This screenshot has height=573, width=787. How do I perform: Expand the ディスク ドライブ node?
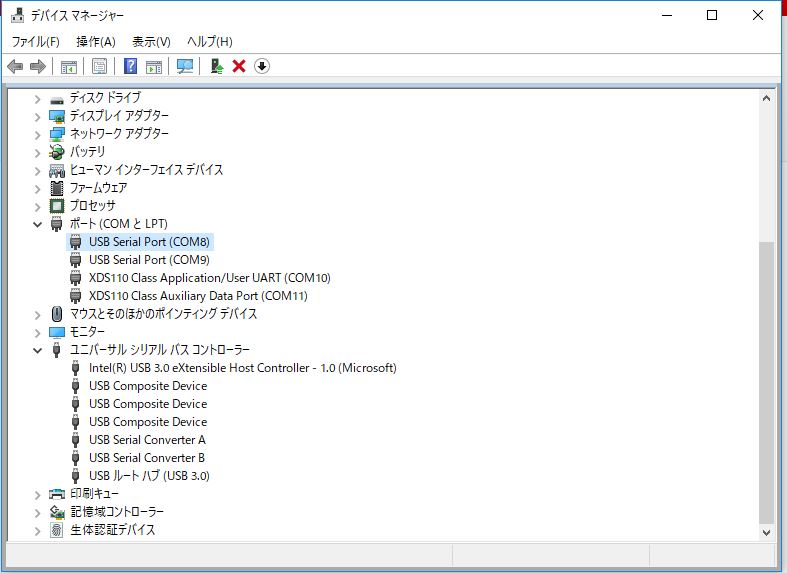click(x=37, y=99)
